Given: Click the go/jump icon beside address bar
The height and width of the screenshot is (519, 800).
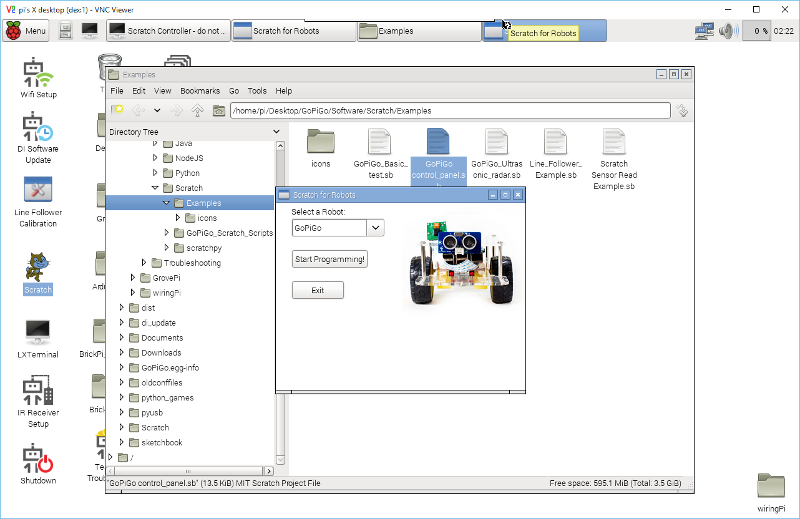Looking at the screenshot, I should (682, 110).
